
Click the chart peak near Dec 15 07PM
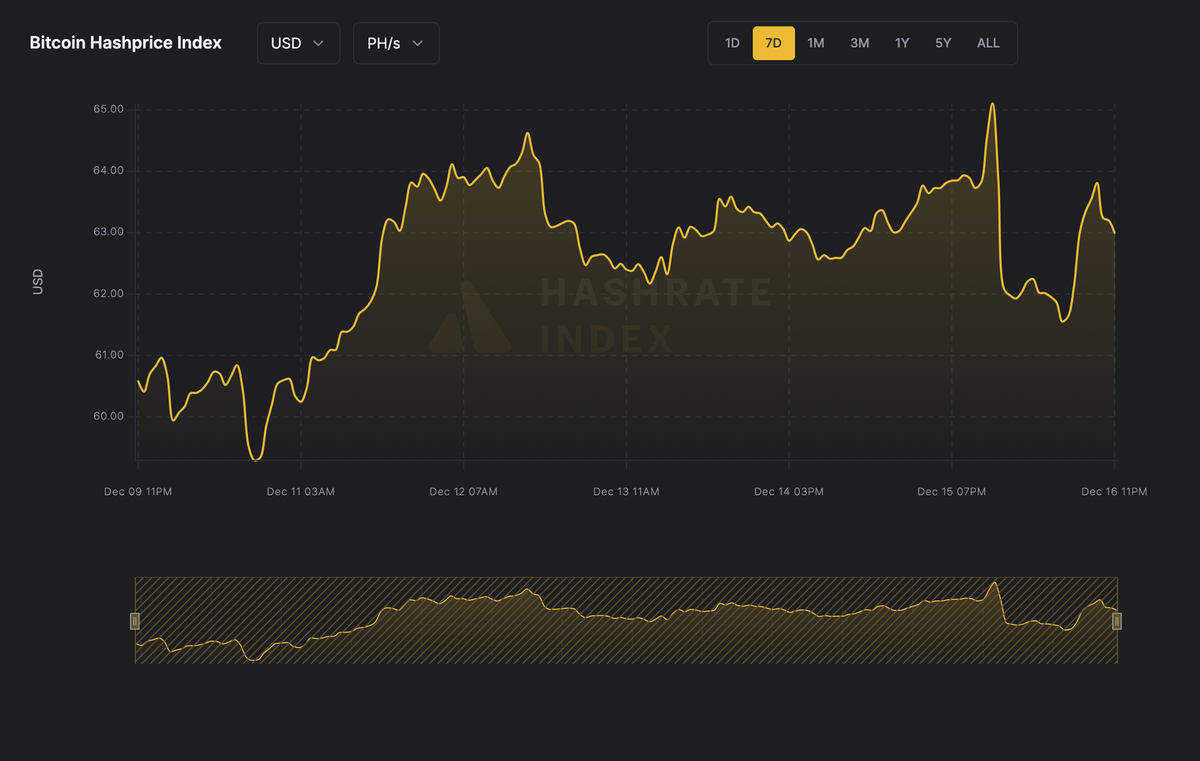click(992, 105)
